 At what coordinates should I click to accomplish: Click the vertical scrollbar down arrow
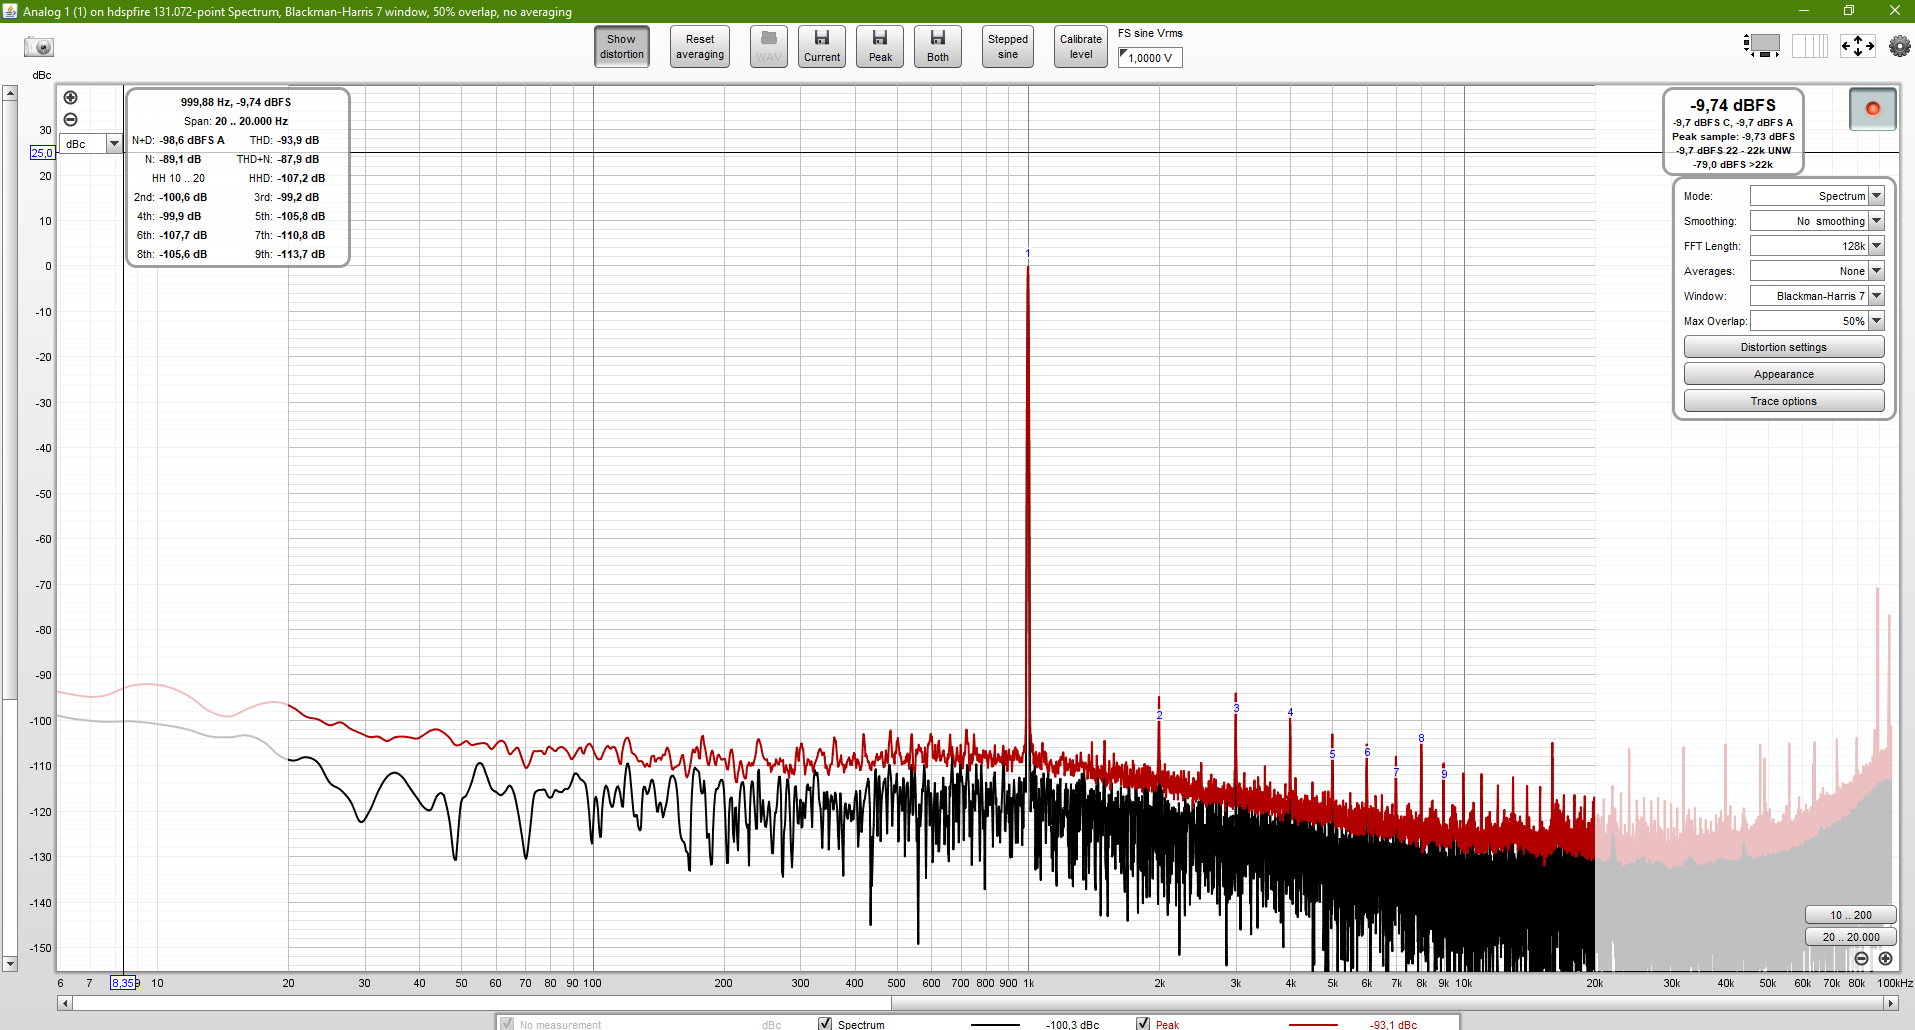click(10, 964)
